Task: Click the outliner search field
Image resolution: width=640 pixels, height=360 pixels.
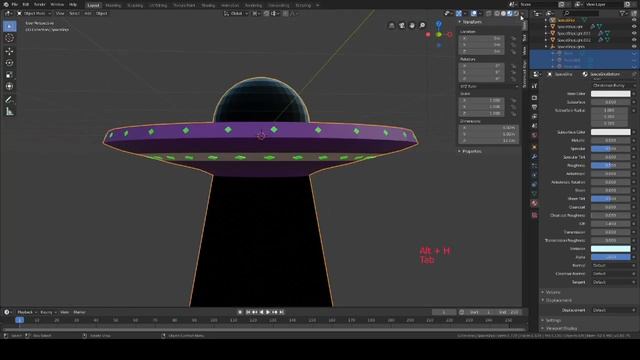Action: coord(581,13)
